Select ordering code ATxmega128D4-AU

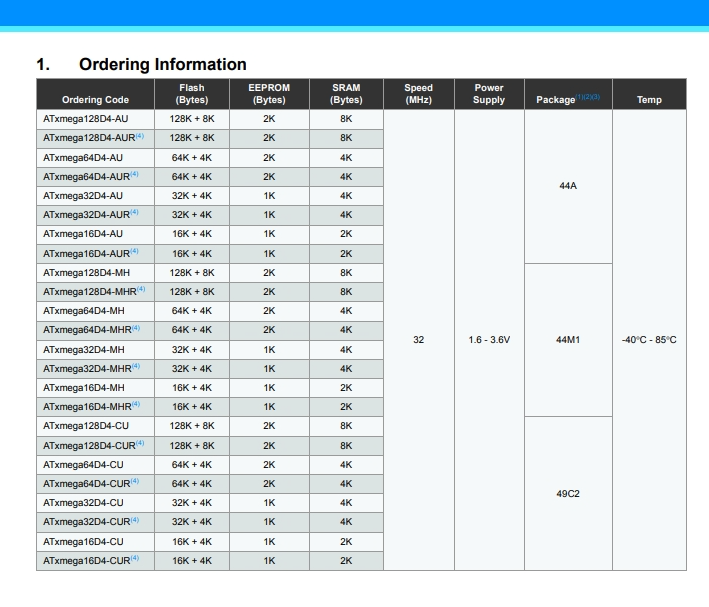point(85,119)
